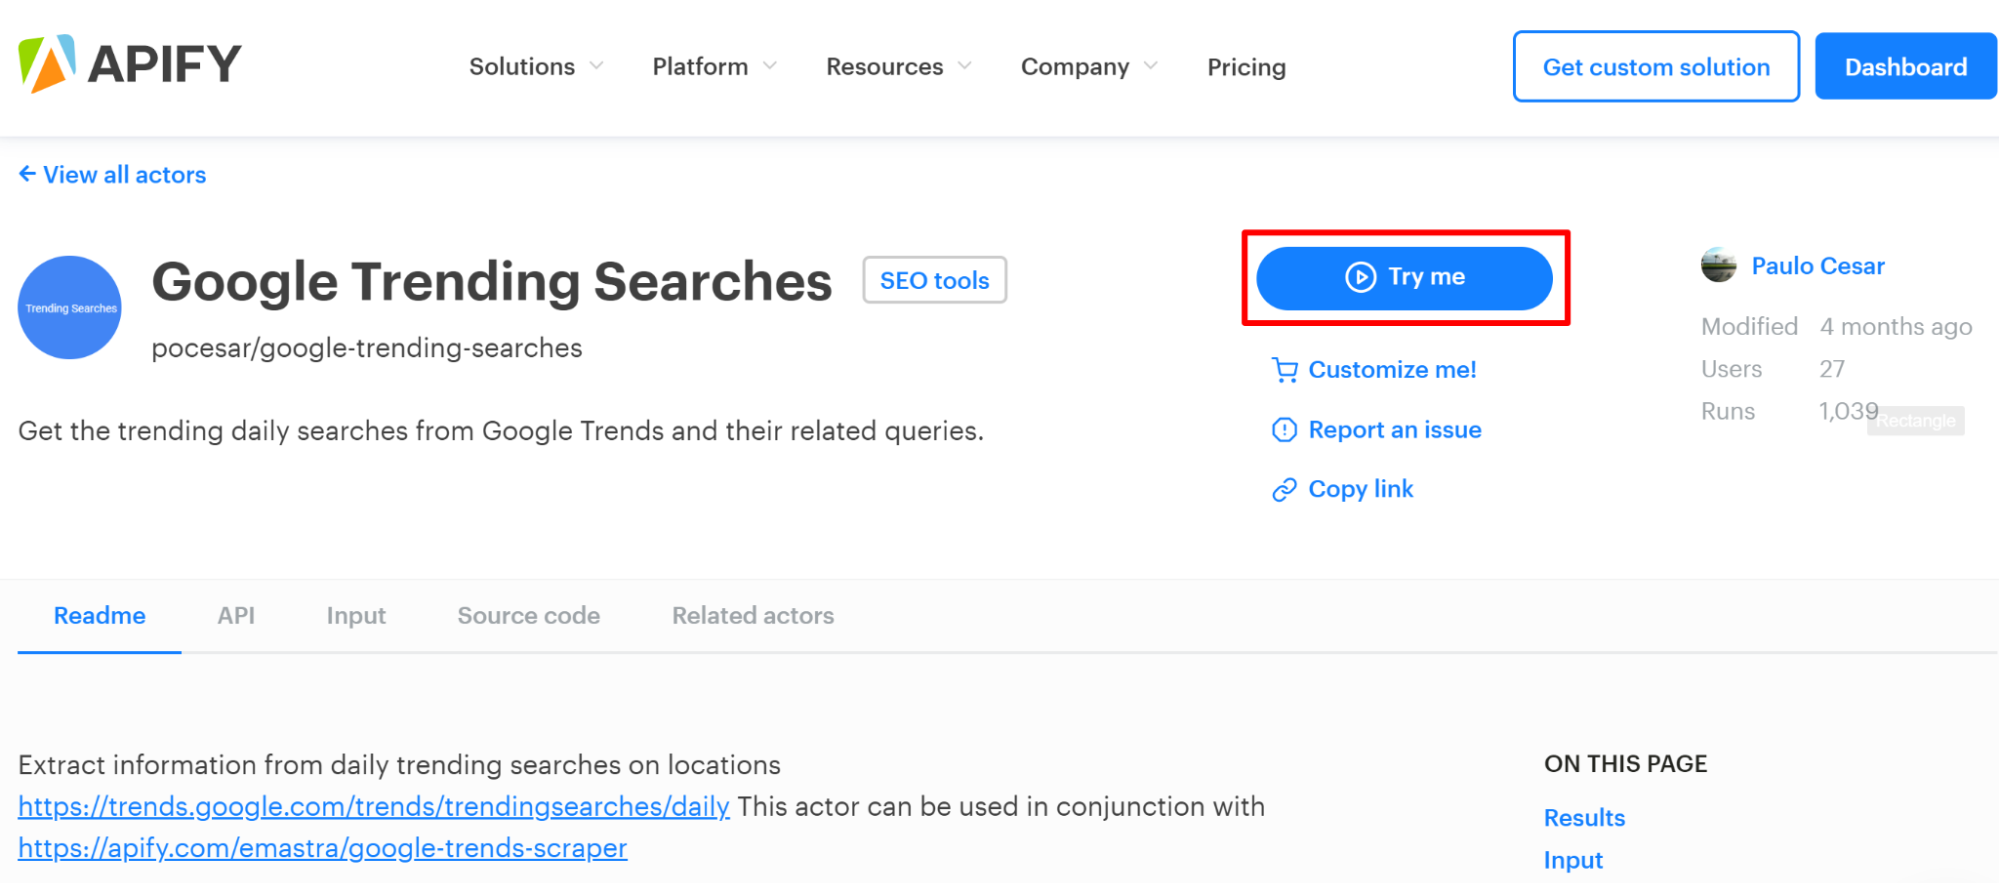The height and width of the screenshot is (884, 1999).
Task: Expand the Platform dropdown menu
Action: click(714, 67)
